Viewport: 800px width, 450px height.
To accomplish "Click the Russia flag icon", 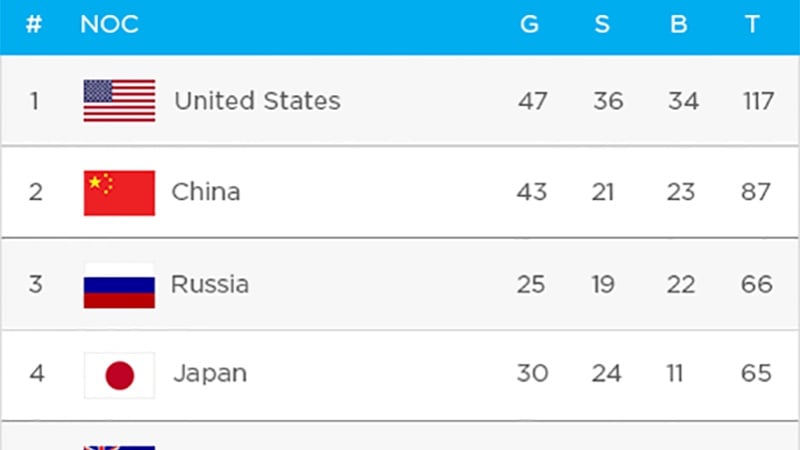I will (x=119, y=285).
